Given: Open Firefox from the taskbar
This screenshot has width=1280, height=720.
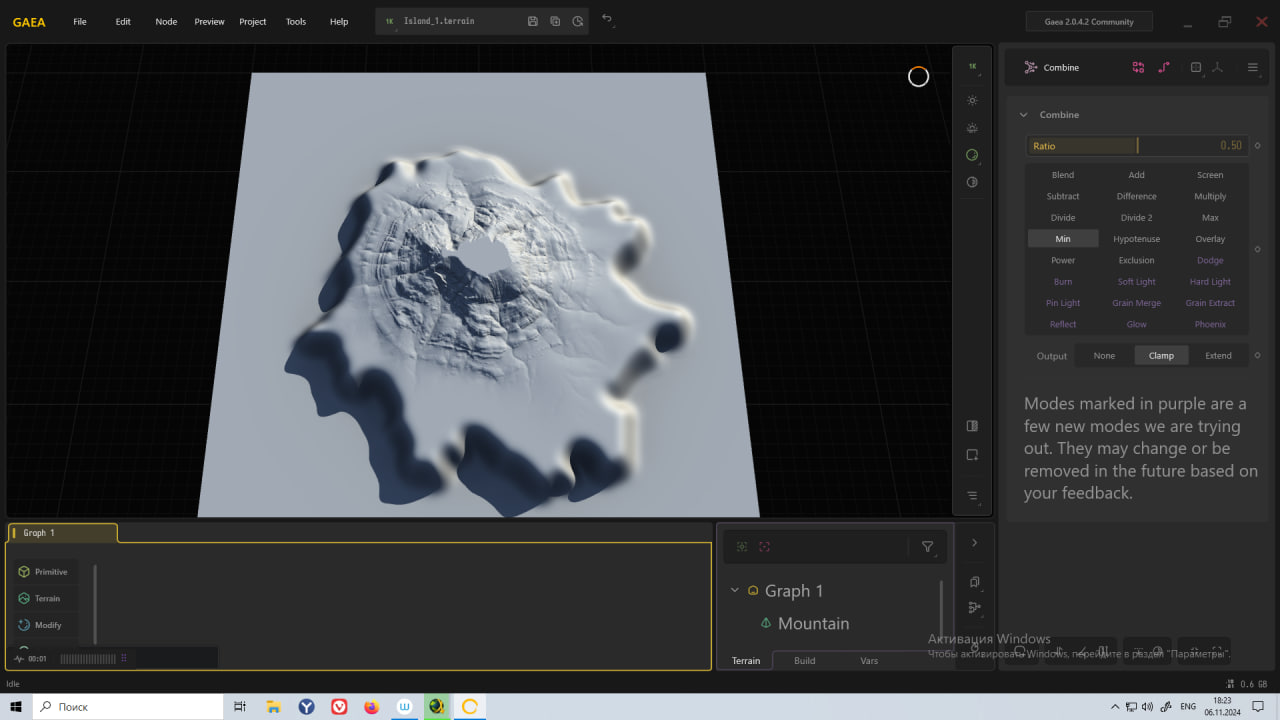Looking at the screenshot, I should click(372, 707).
